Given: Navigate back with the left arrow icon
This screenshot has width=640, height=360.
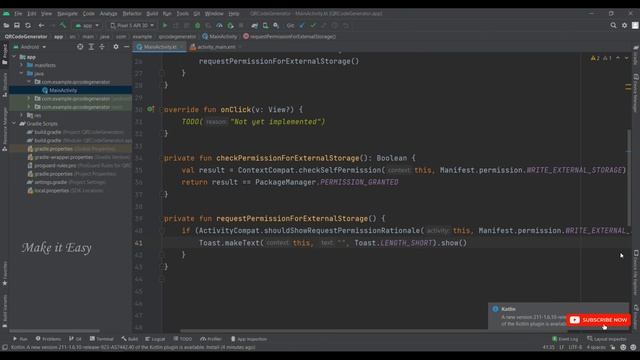Looking at the screenshot, I should pyautogui.click(x=41, y=25).
